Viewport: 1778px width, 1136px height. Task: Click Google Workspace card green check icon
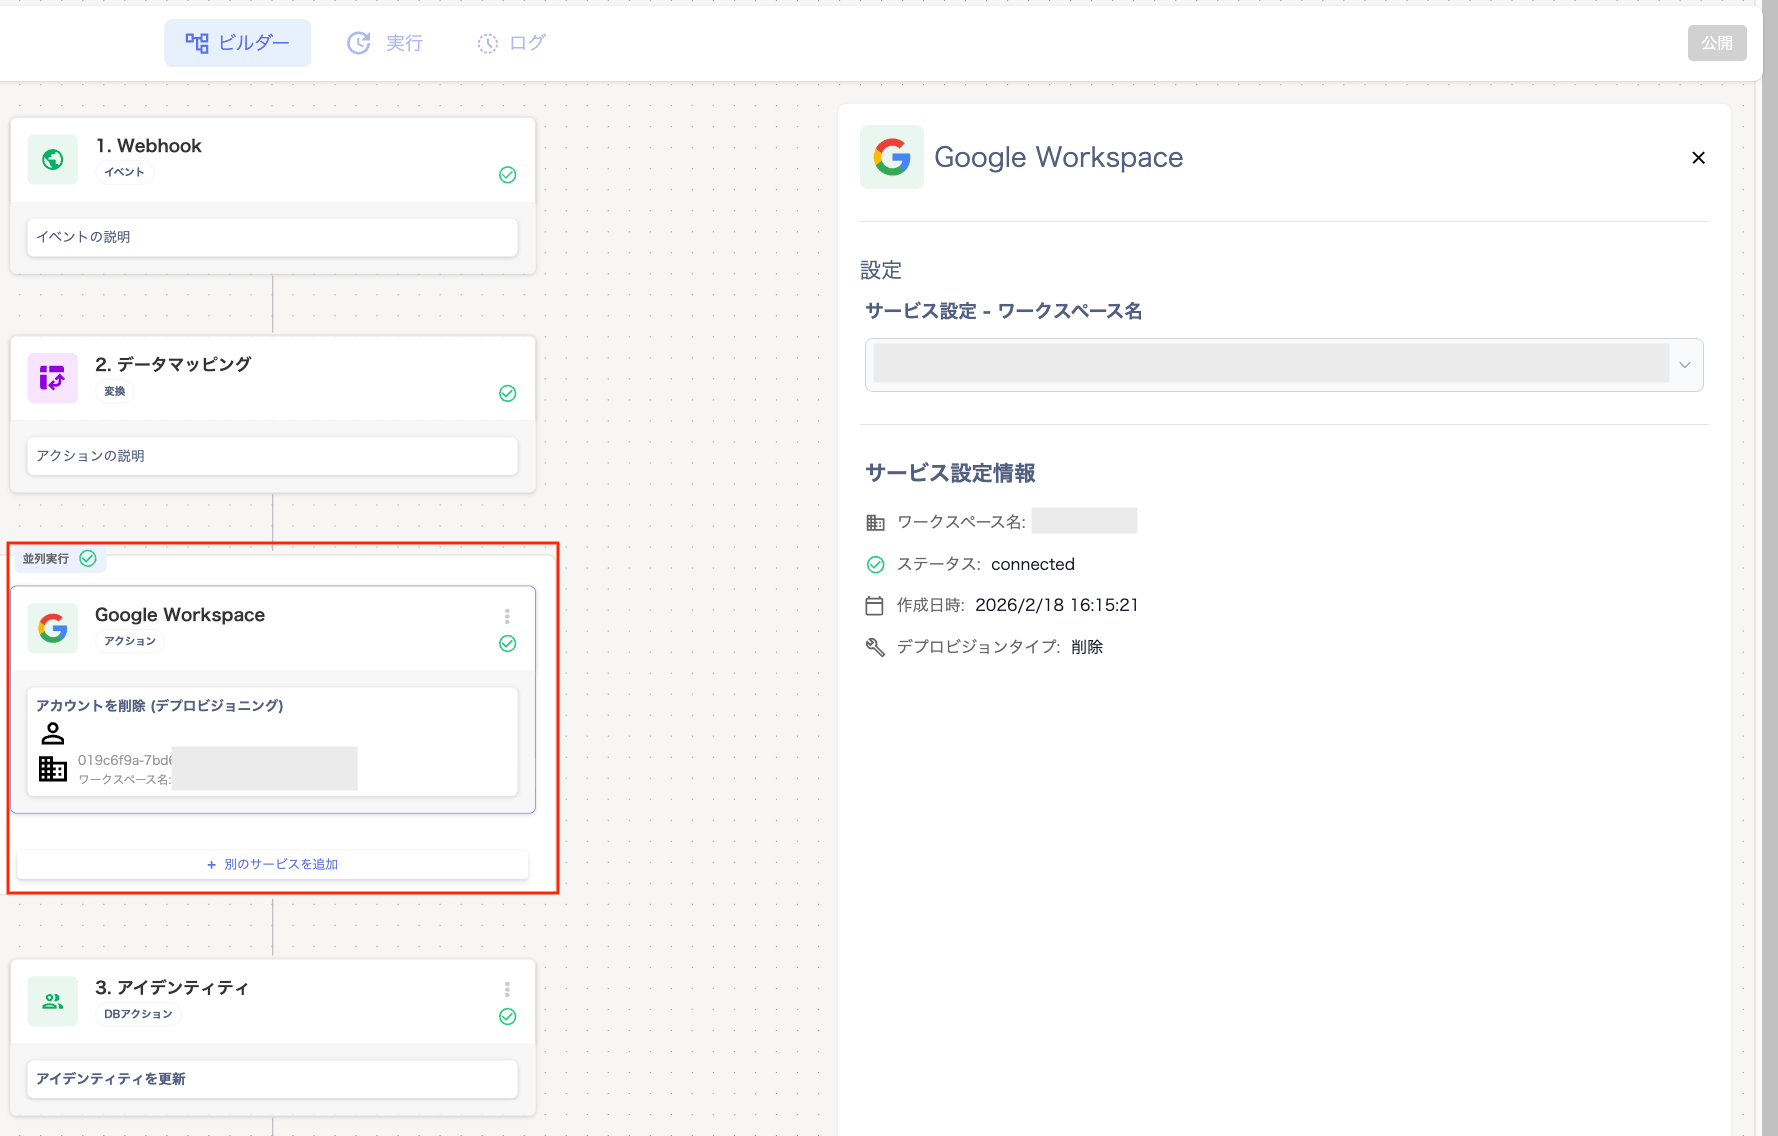508,643
